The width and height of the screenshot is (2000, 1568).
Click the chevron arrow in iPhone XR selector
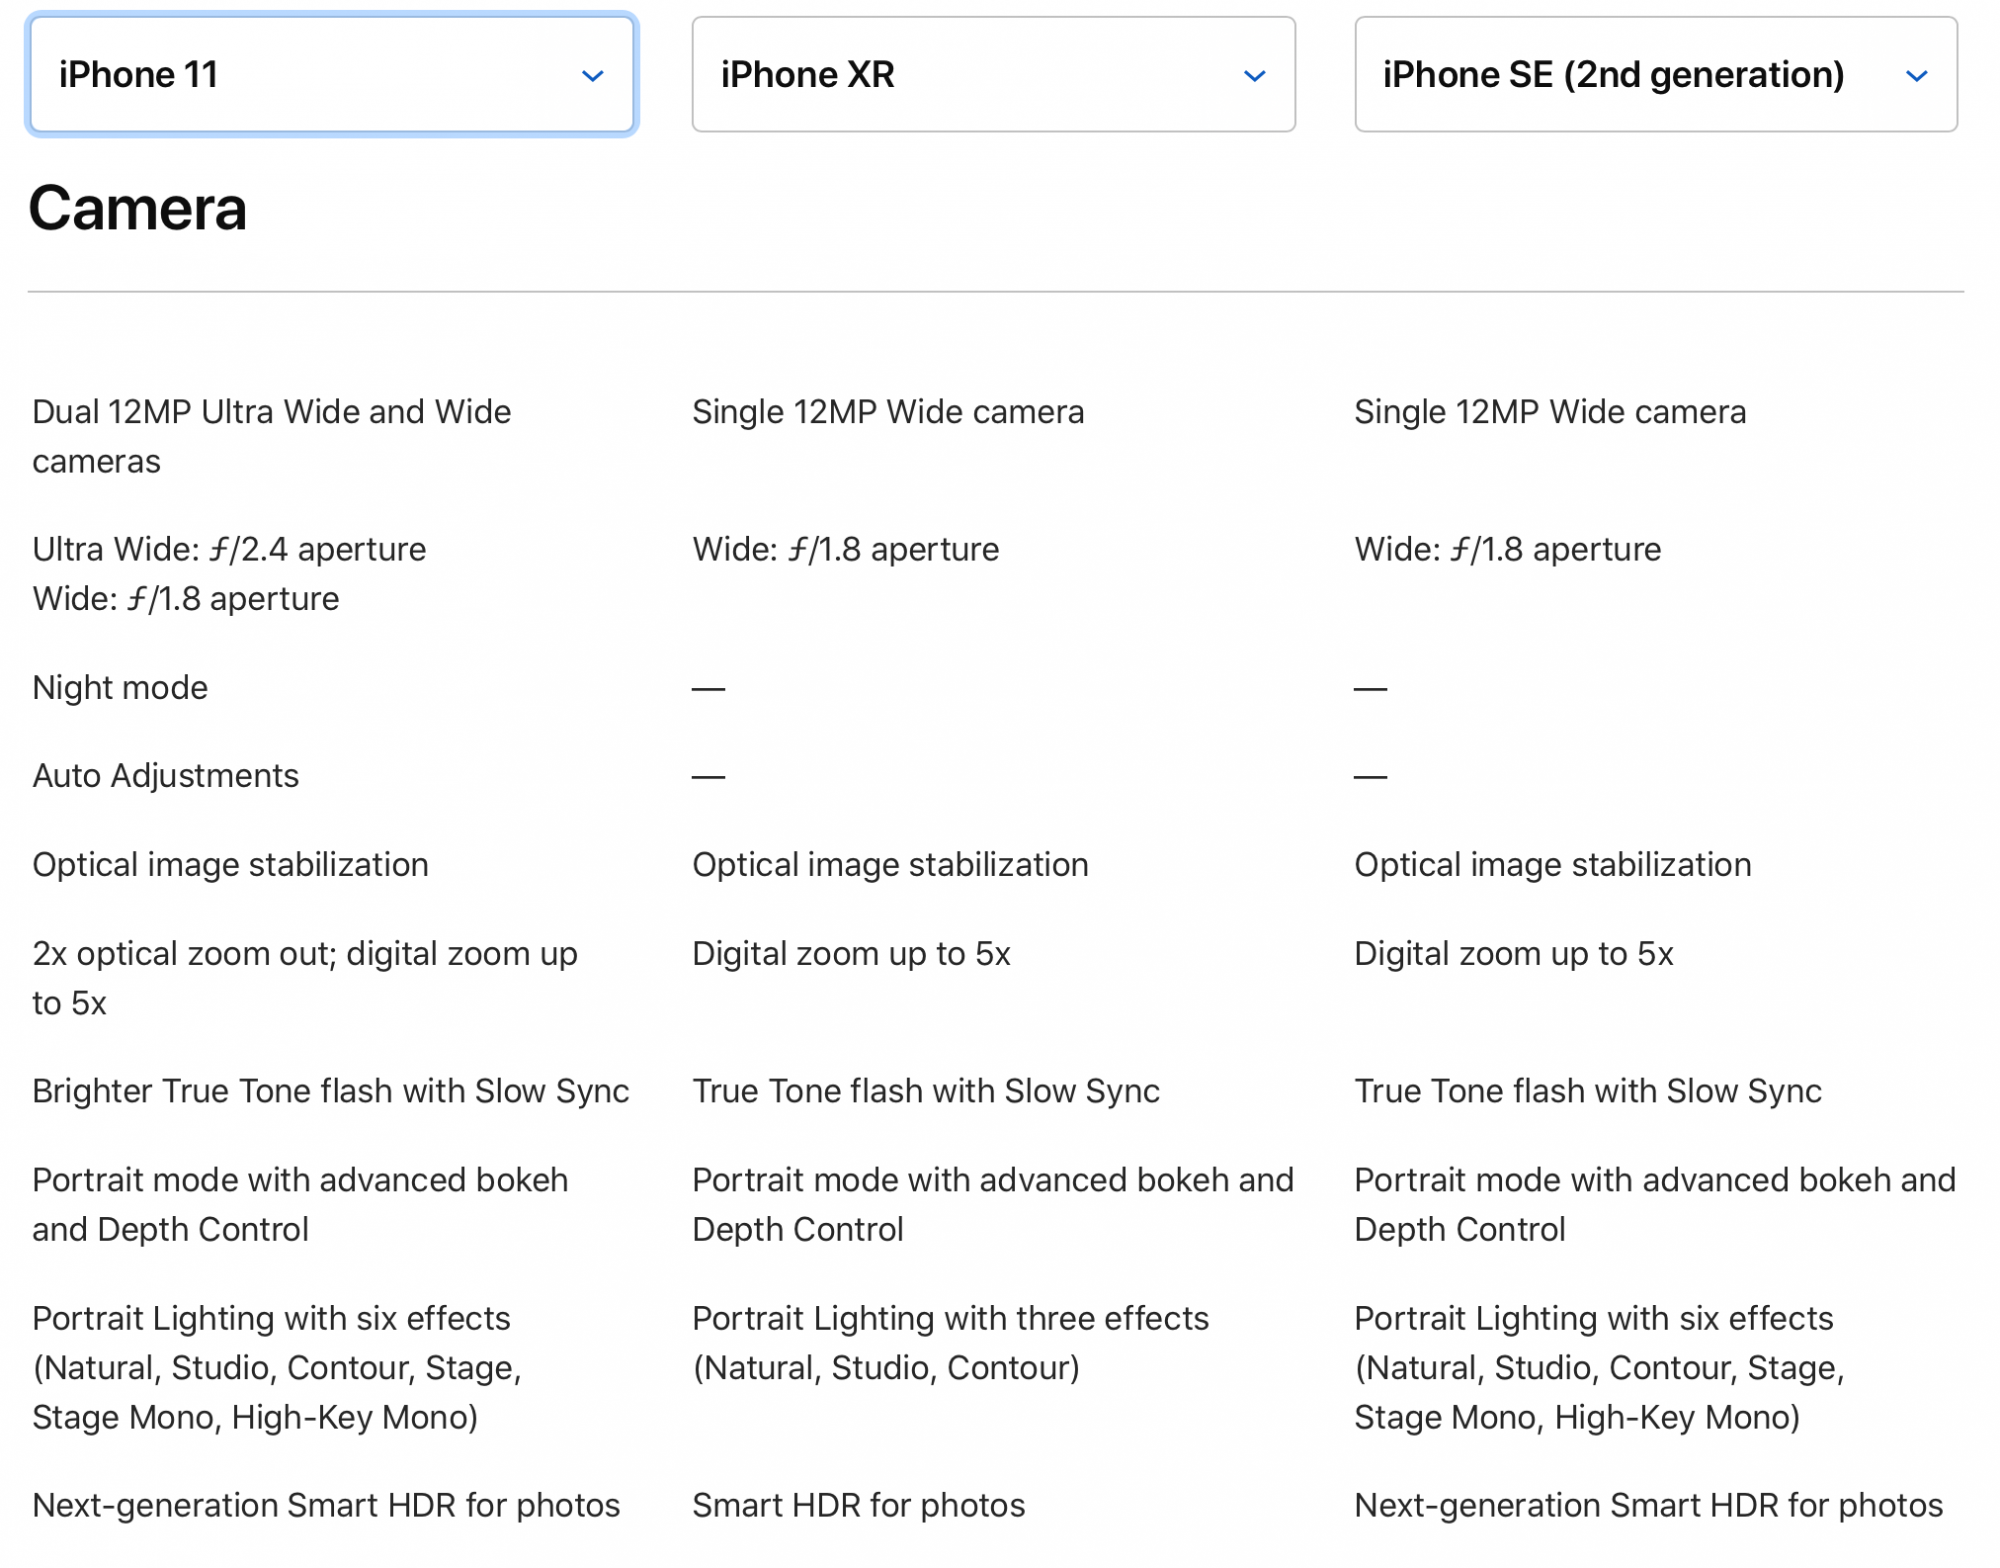point(1254,76)
